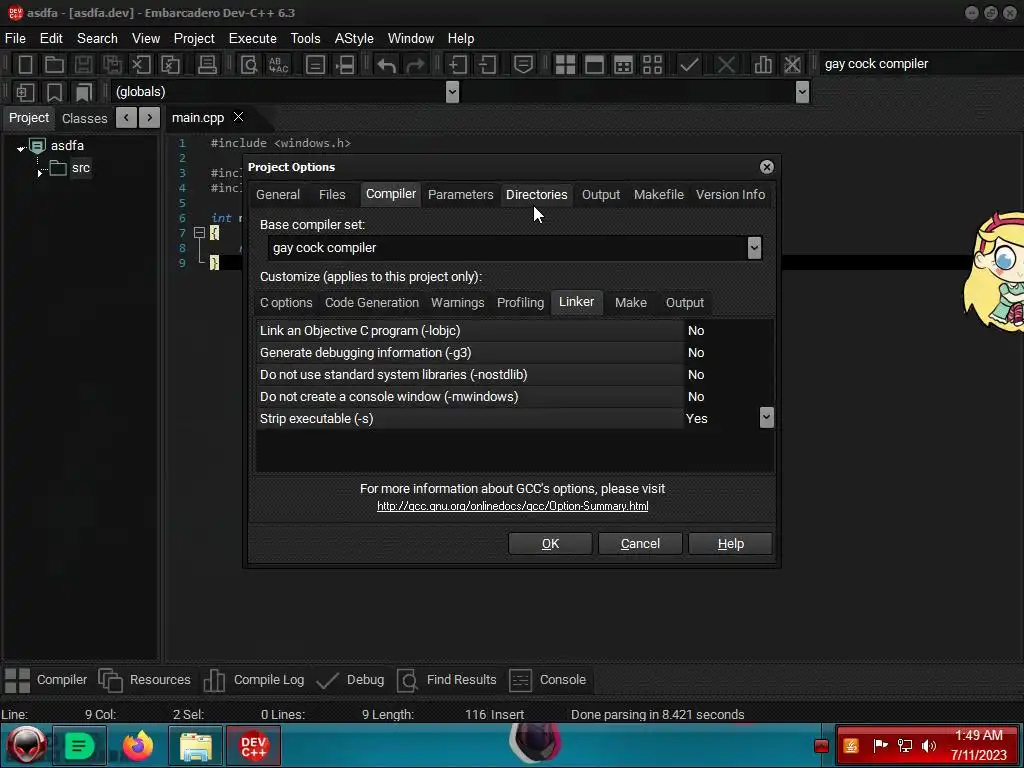The width and height of the screenshot is (1024, 768).
Task: Select the Code Generation sub-tab
Action: coord(372,302)
